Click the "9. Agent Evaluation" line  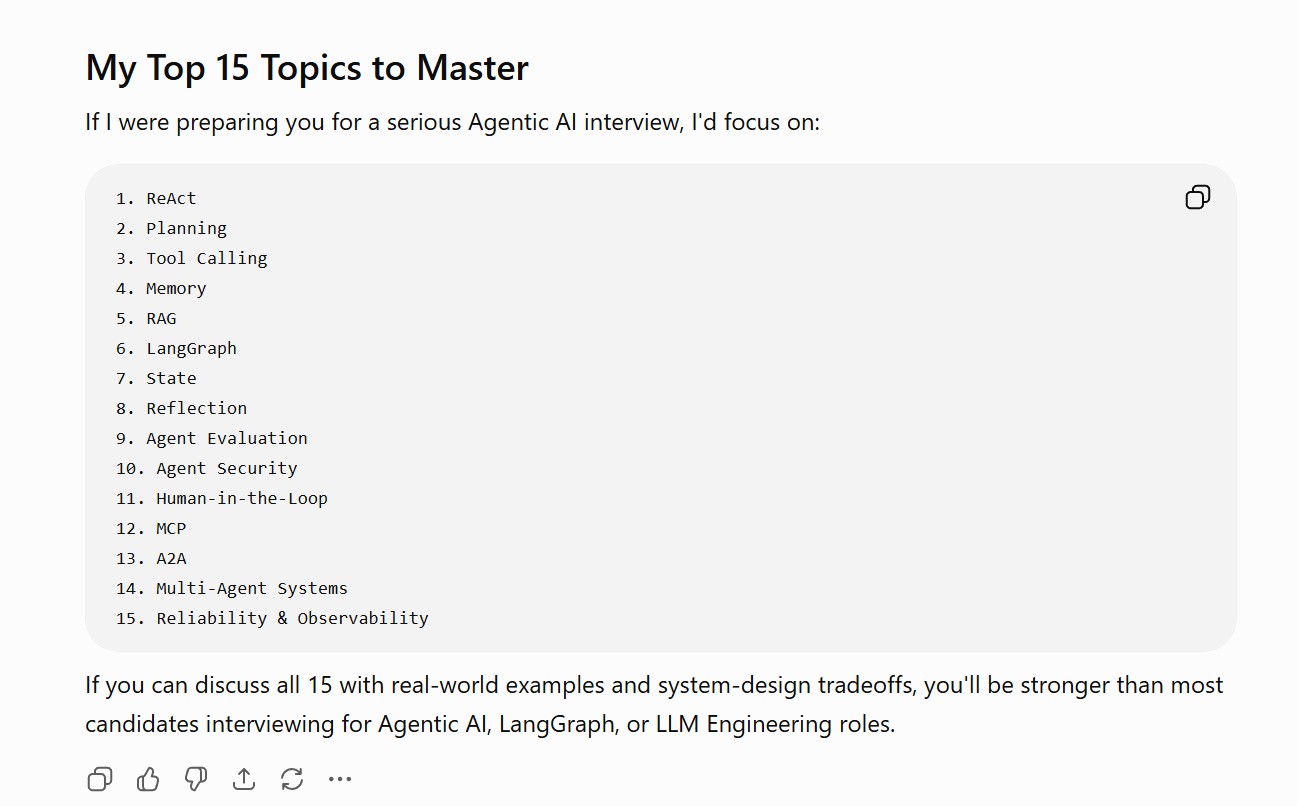click(x=211, y=438)
